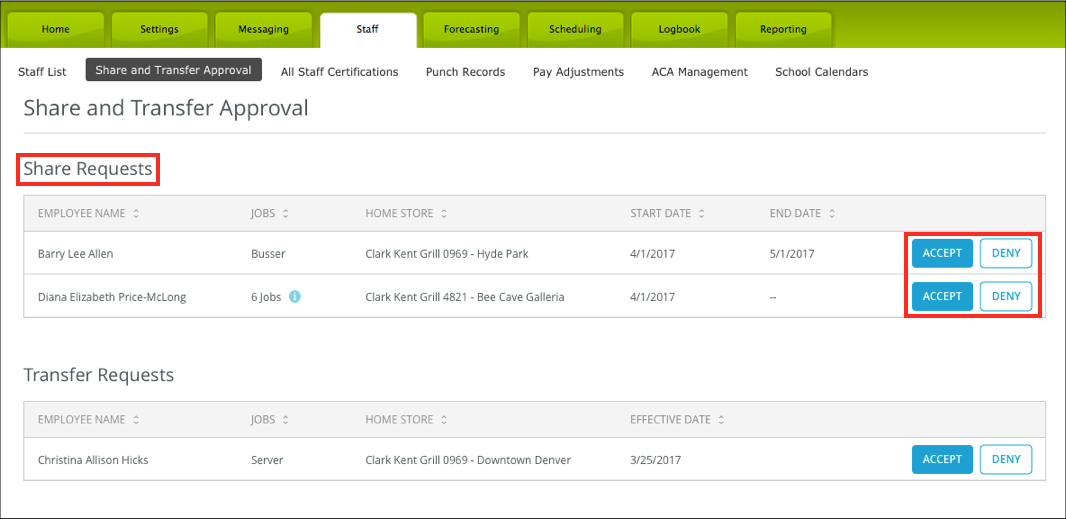Click the Share and Transfer Approval page title
1066x519 pixels.
166,108
